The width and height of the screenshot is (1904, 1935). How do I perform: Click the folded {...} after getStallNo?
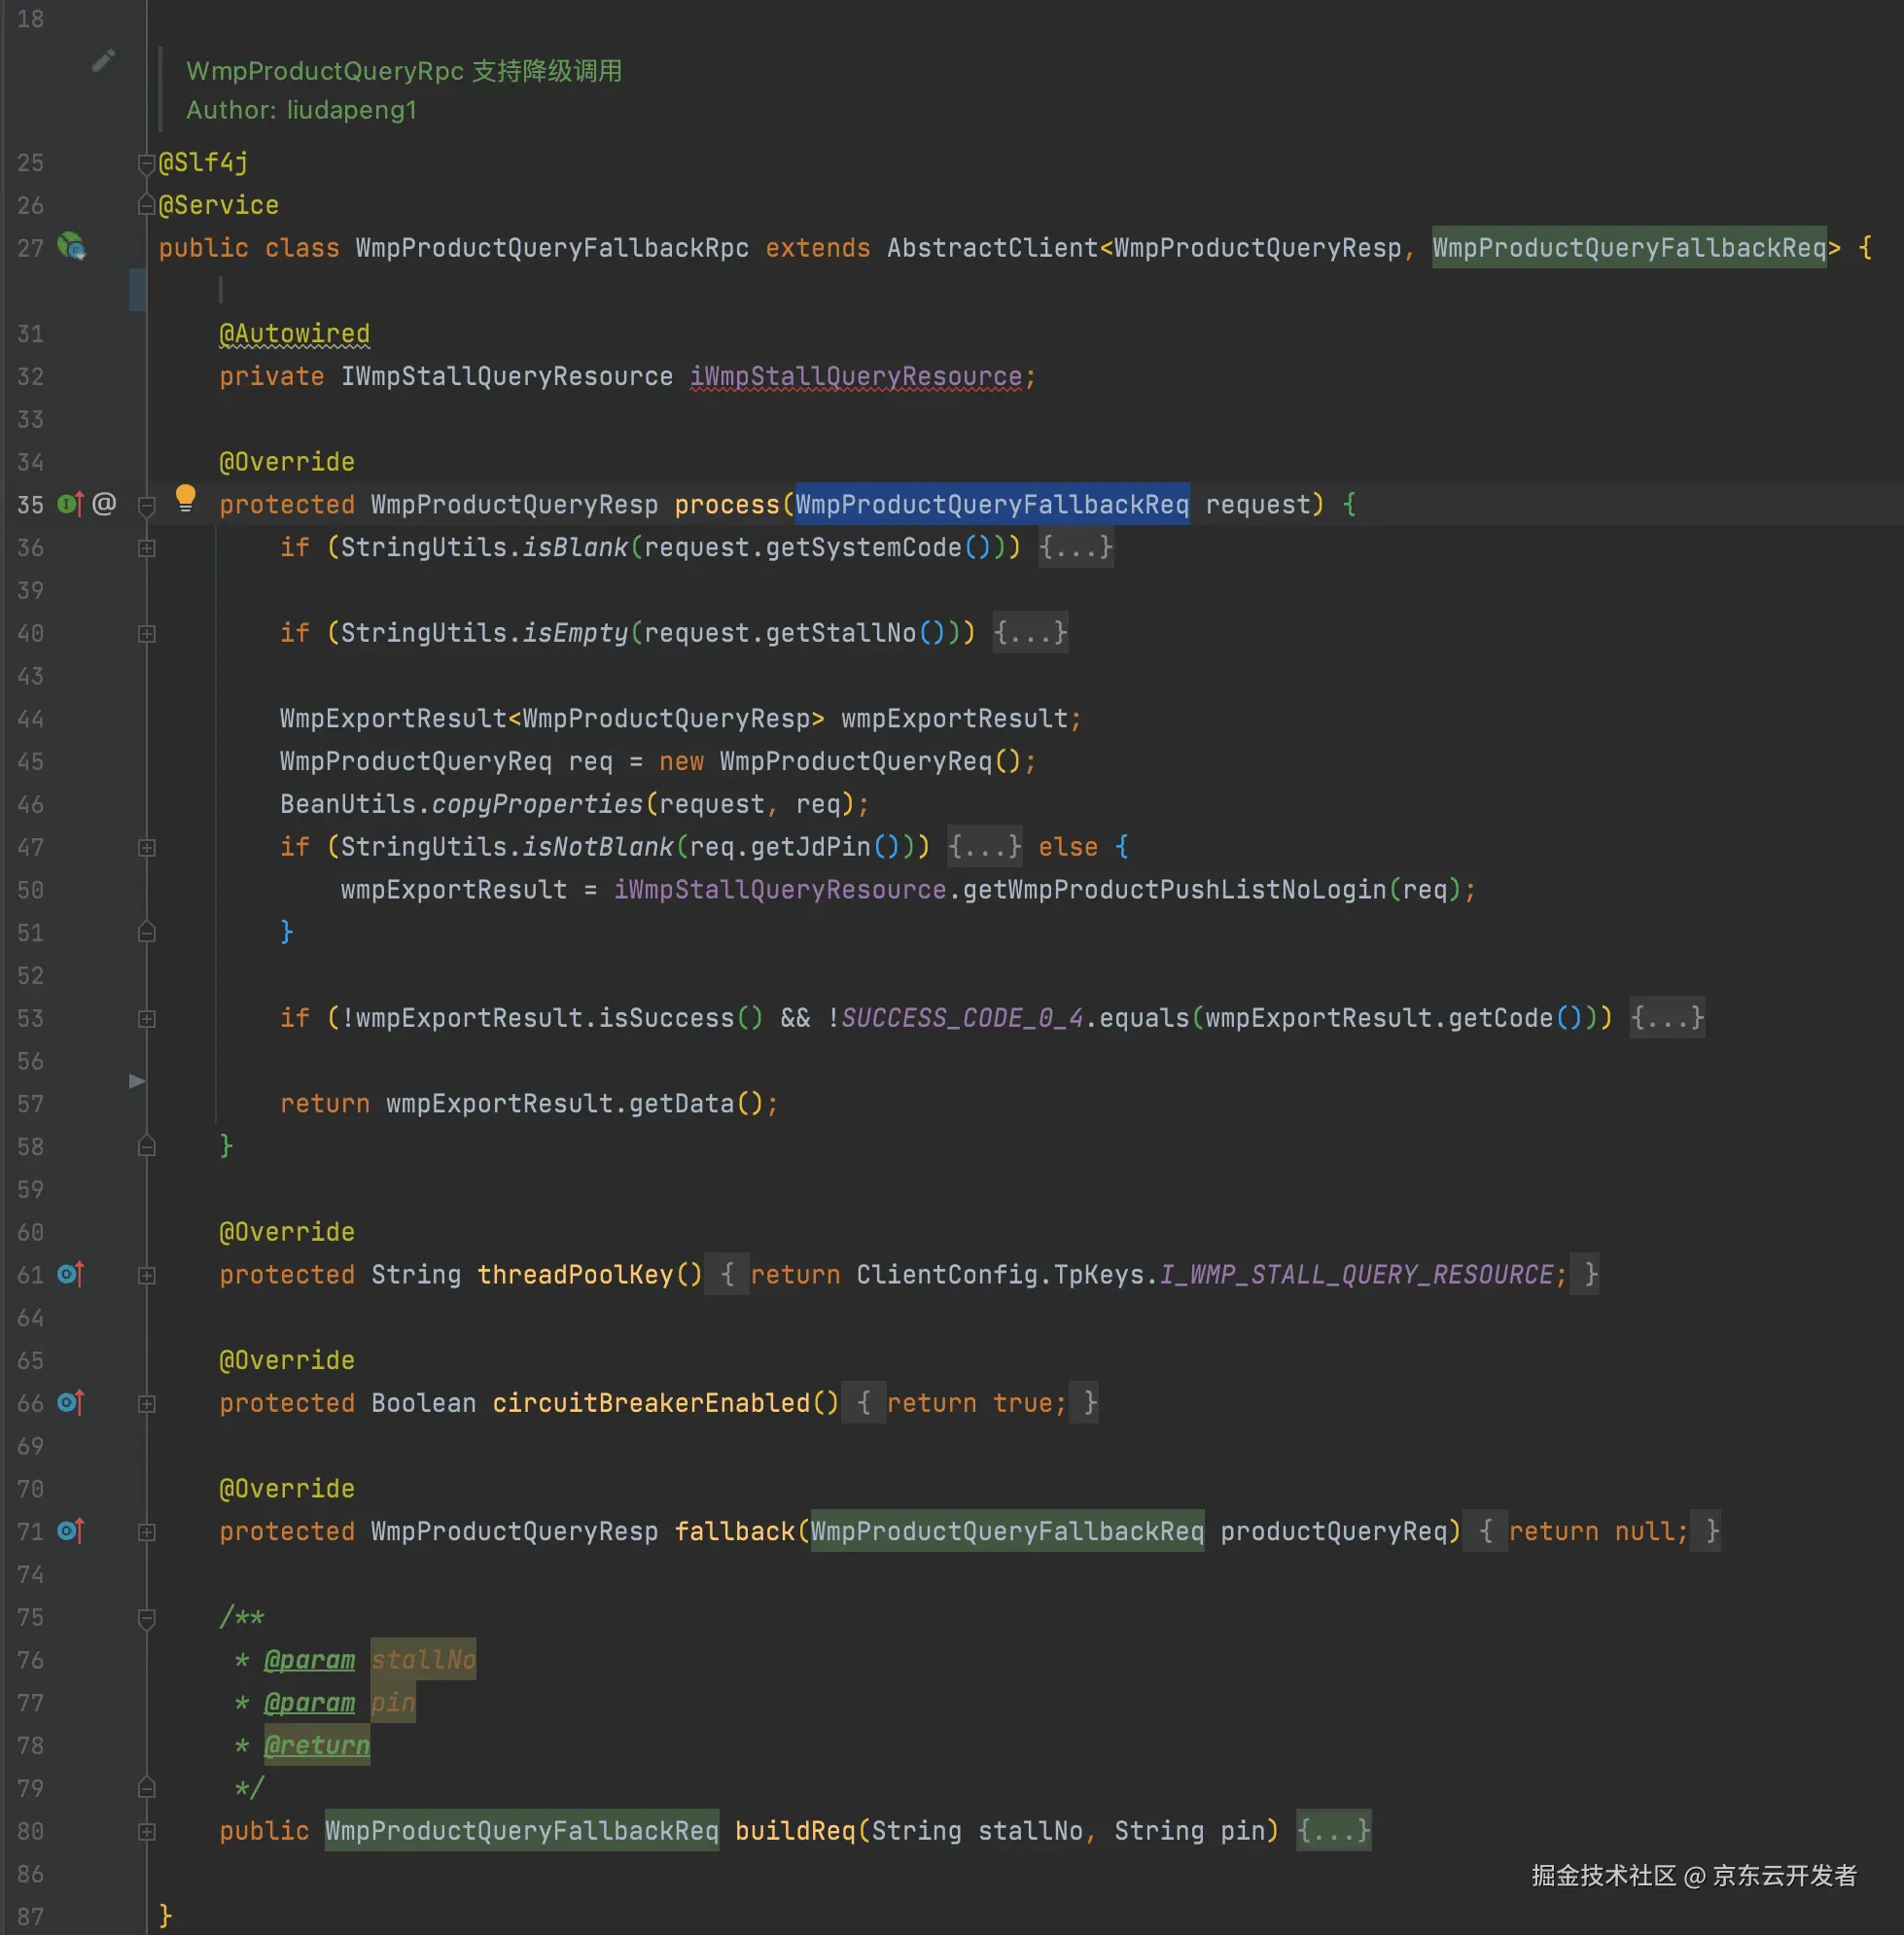tap(1030, 632)
